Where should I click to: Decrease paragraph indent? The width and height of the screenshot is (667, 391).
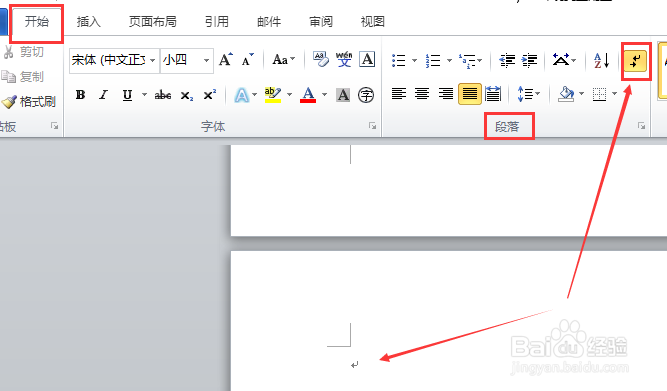507,60
